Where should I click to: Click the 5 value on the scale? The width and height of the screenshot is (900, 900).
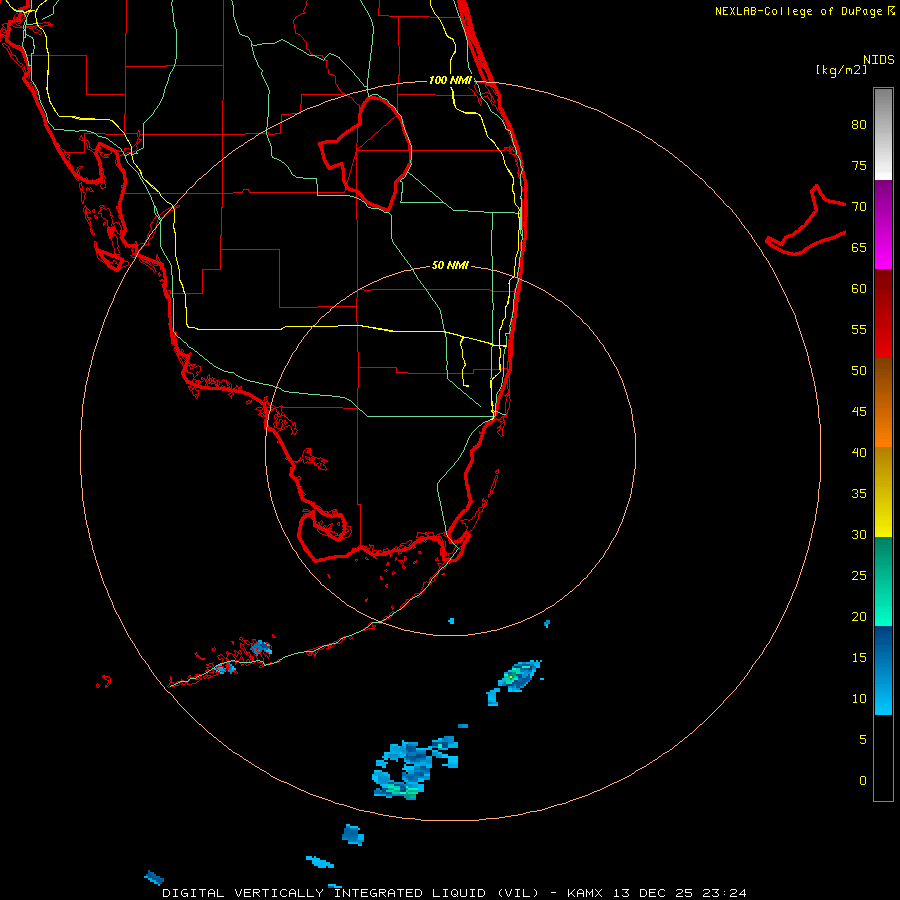(863, 740)
